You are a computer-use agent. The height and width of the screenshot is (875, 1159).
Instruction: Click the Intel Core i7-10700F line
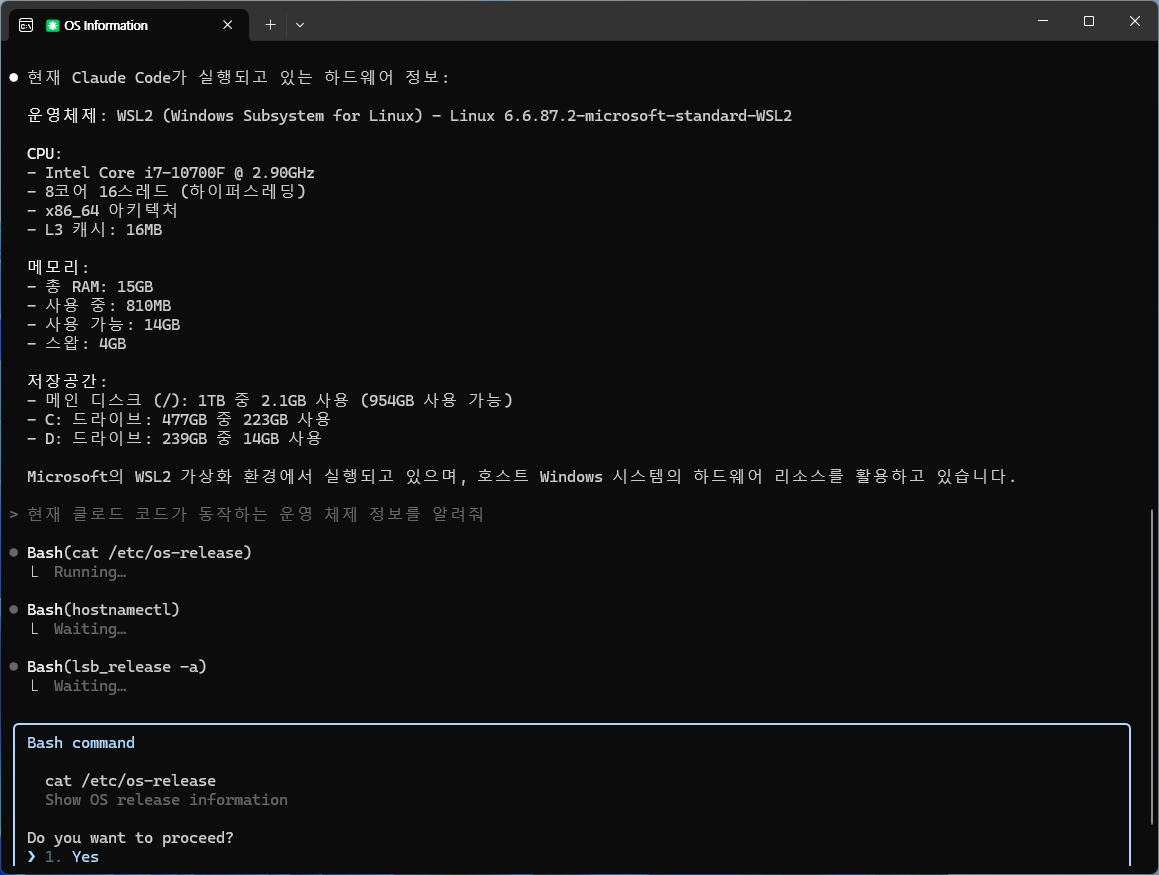171,173
